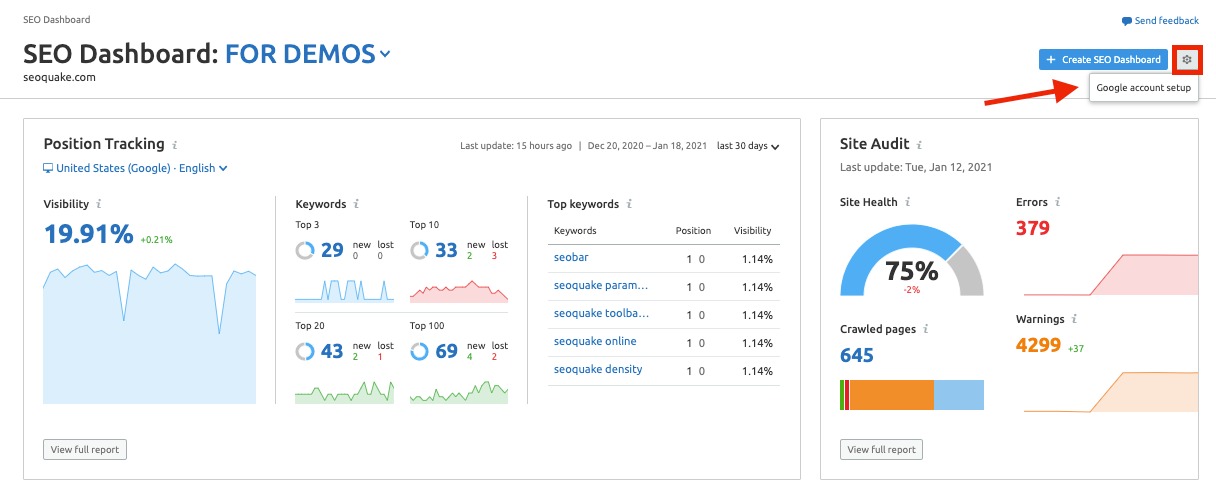Viewport: 1216px width, 492px height.
Task: Open the last 30 days range dropdown
Action: pos(748,146)
